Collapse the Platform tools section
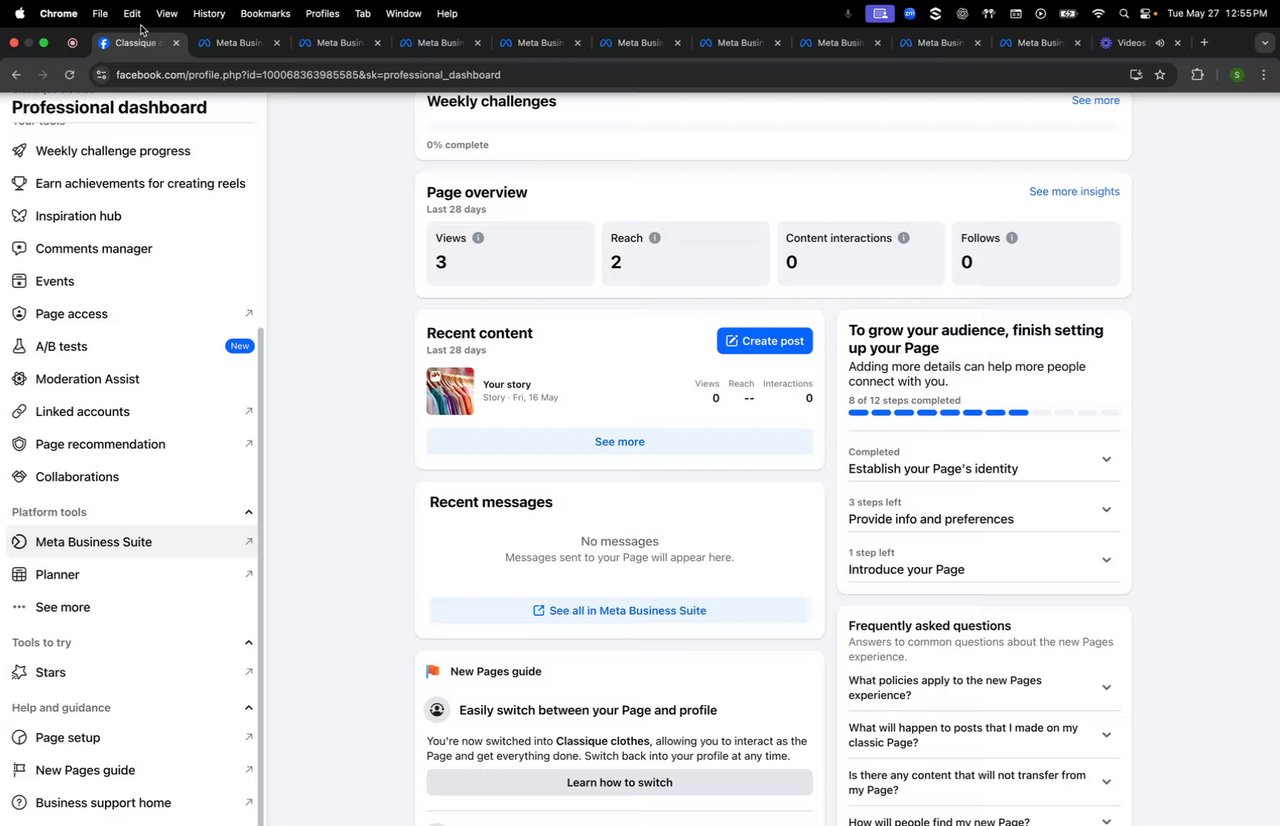The image size is (1280, 826). pyautogui.click(x=248, y=512)
